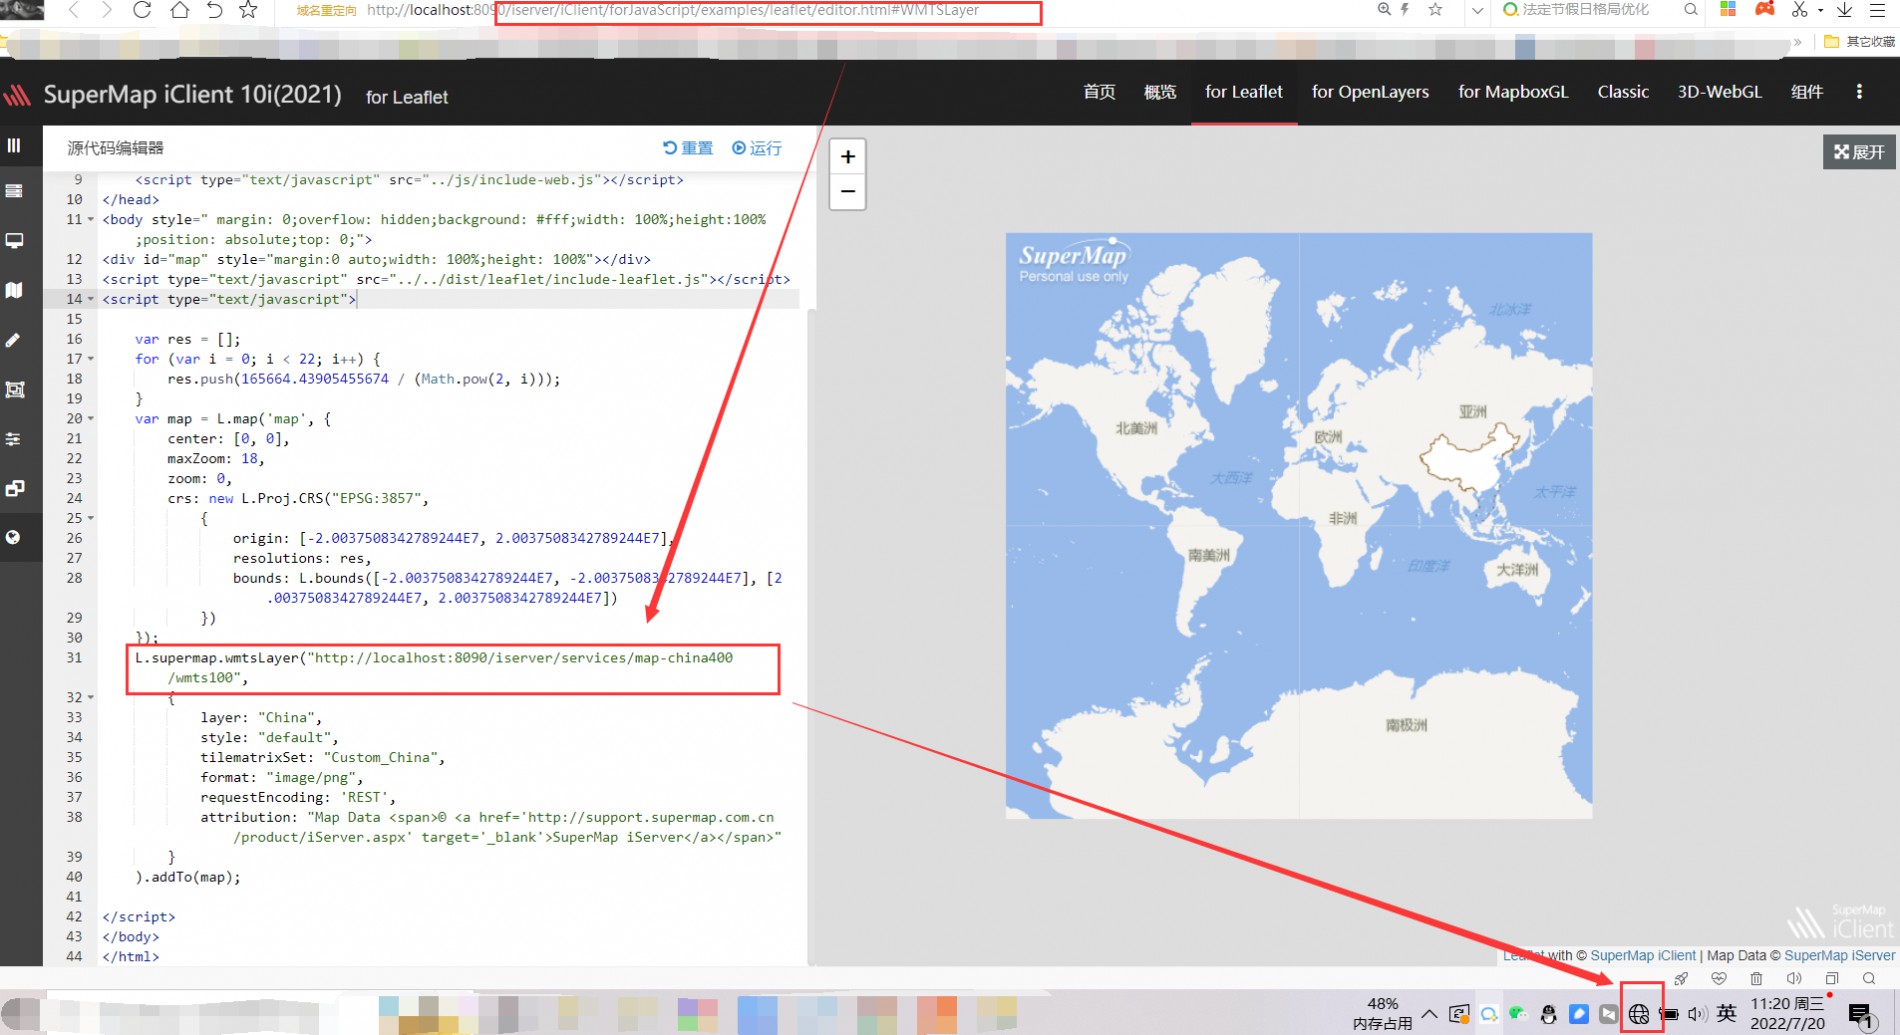Open the browser downloads arrow icon
Viewport: 1900px width, 1035px height.
[1845, 9]
